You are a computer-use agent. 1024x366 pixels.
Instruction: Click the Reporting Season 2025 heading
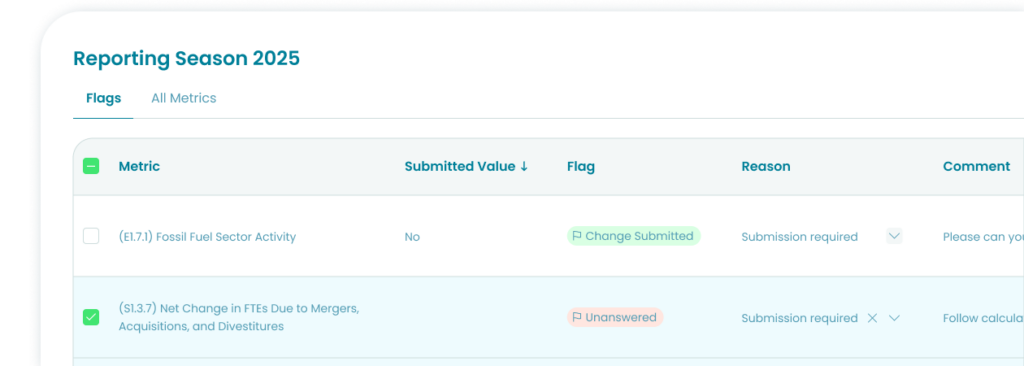pyautogui.click(x=186, y=58)
